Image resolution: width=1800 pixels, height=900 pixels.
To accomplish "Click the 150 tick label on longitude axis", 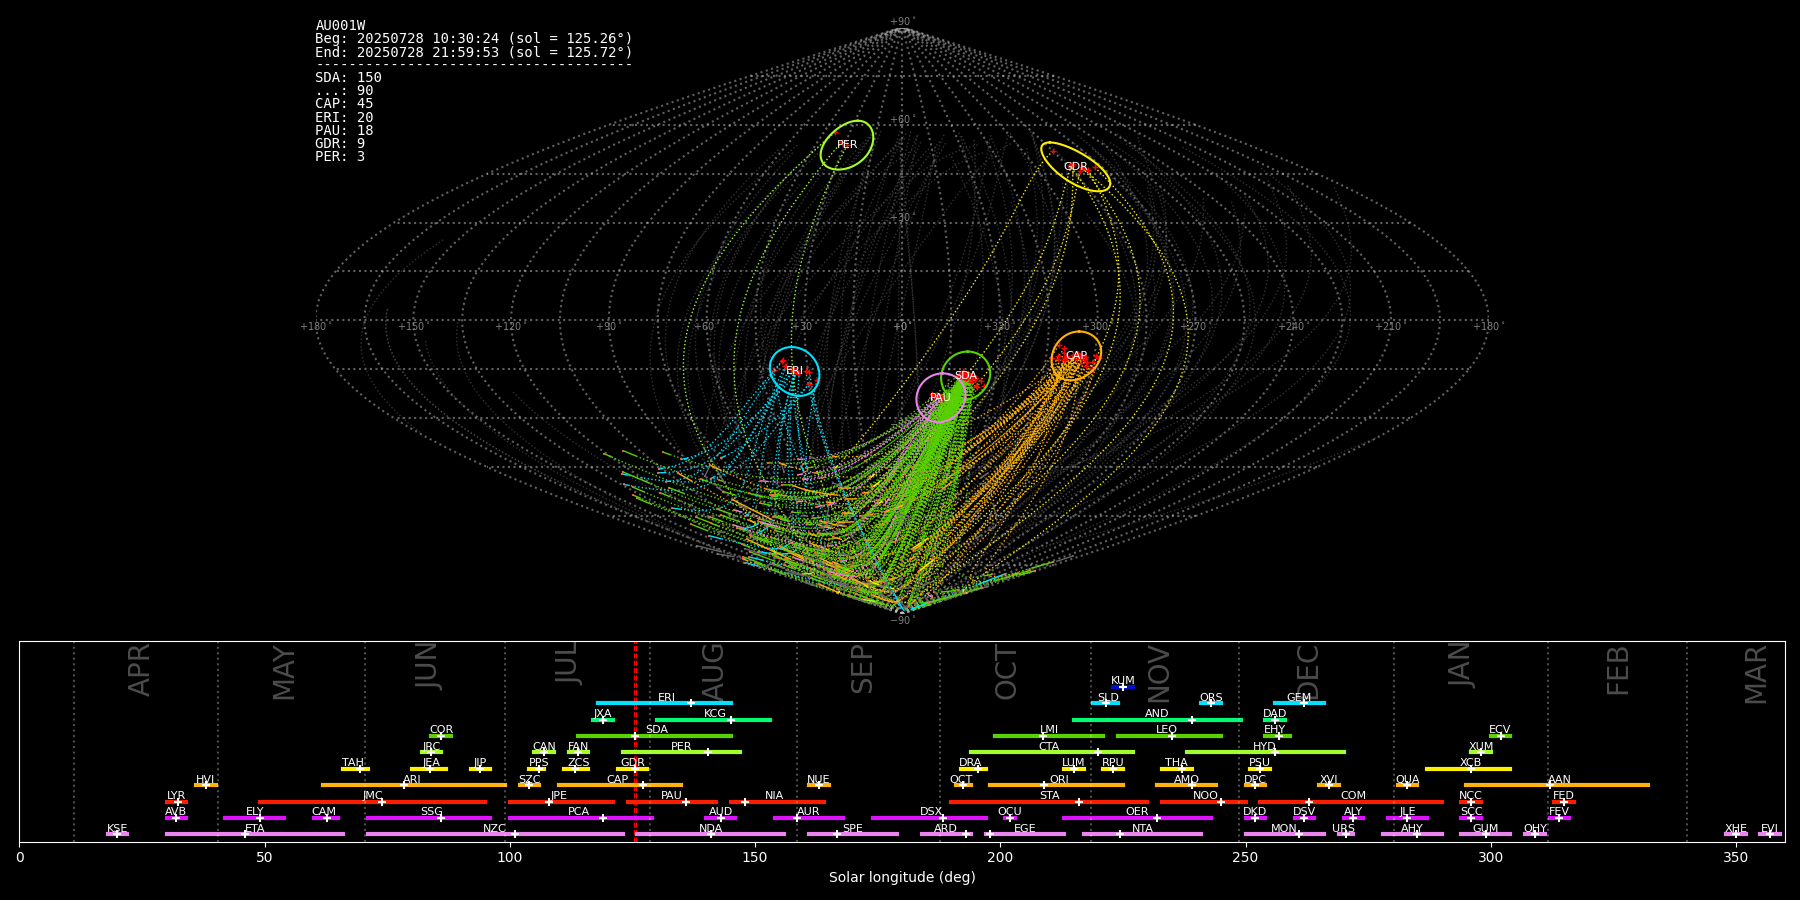I will 755,858.
